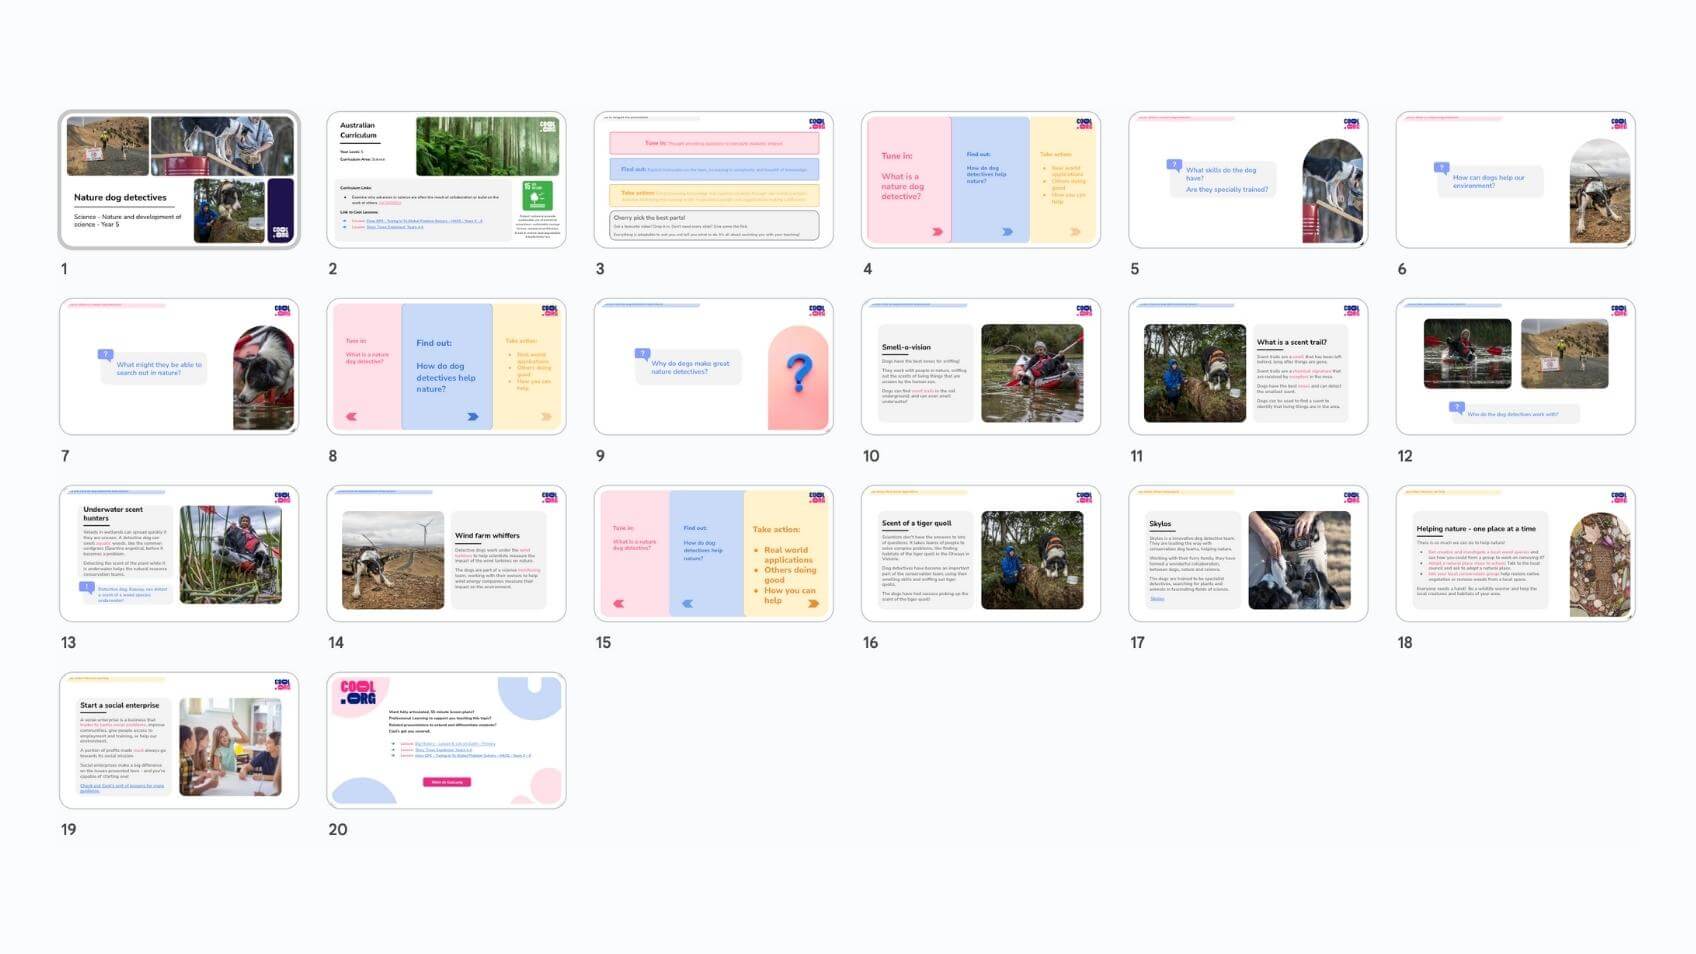The width and height of the screenshot is (1696, 954).
Task: Select the 'Find out' section slide 8
Action: [446, 367]
